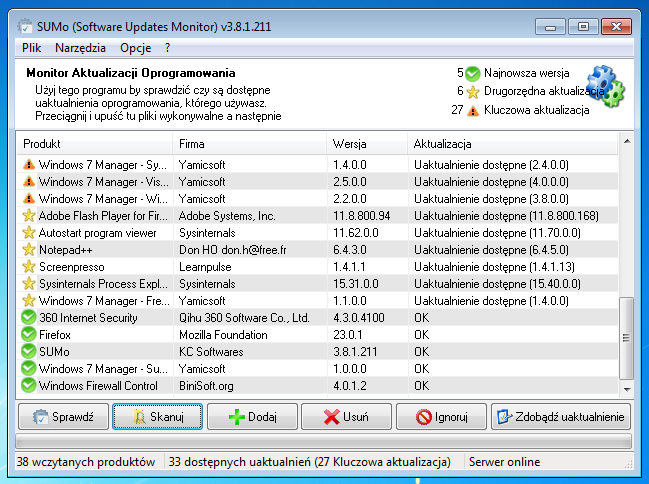The image size is (649, 484).
Task: Click green check icon beside SUMo row
Action: (29, 352)
